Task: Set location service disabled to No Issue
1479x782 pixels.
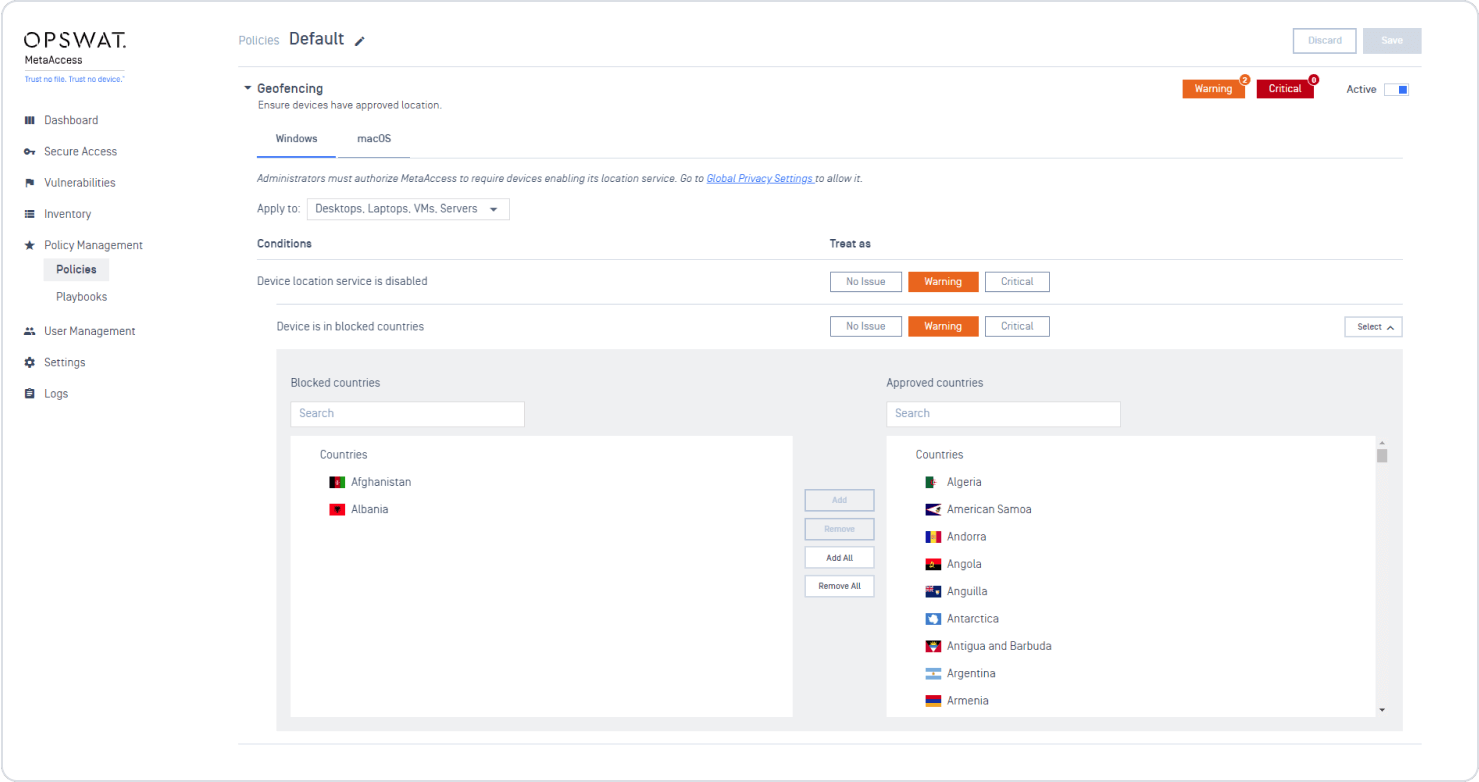Action: (x=866, y=282)
